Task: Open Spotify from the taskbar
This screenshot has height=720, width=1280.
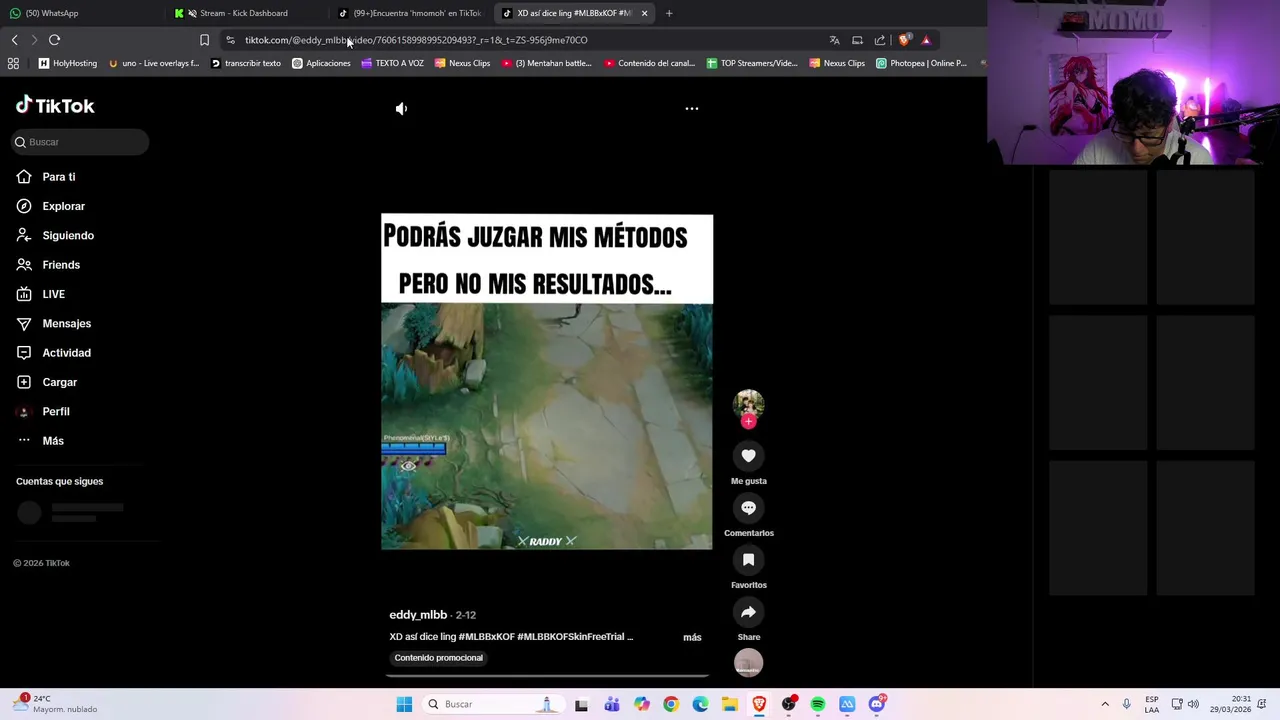Action: tap(818, 704)
